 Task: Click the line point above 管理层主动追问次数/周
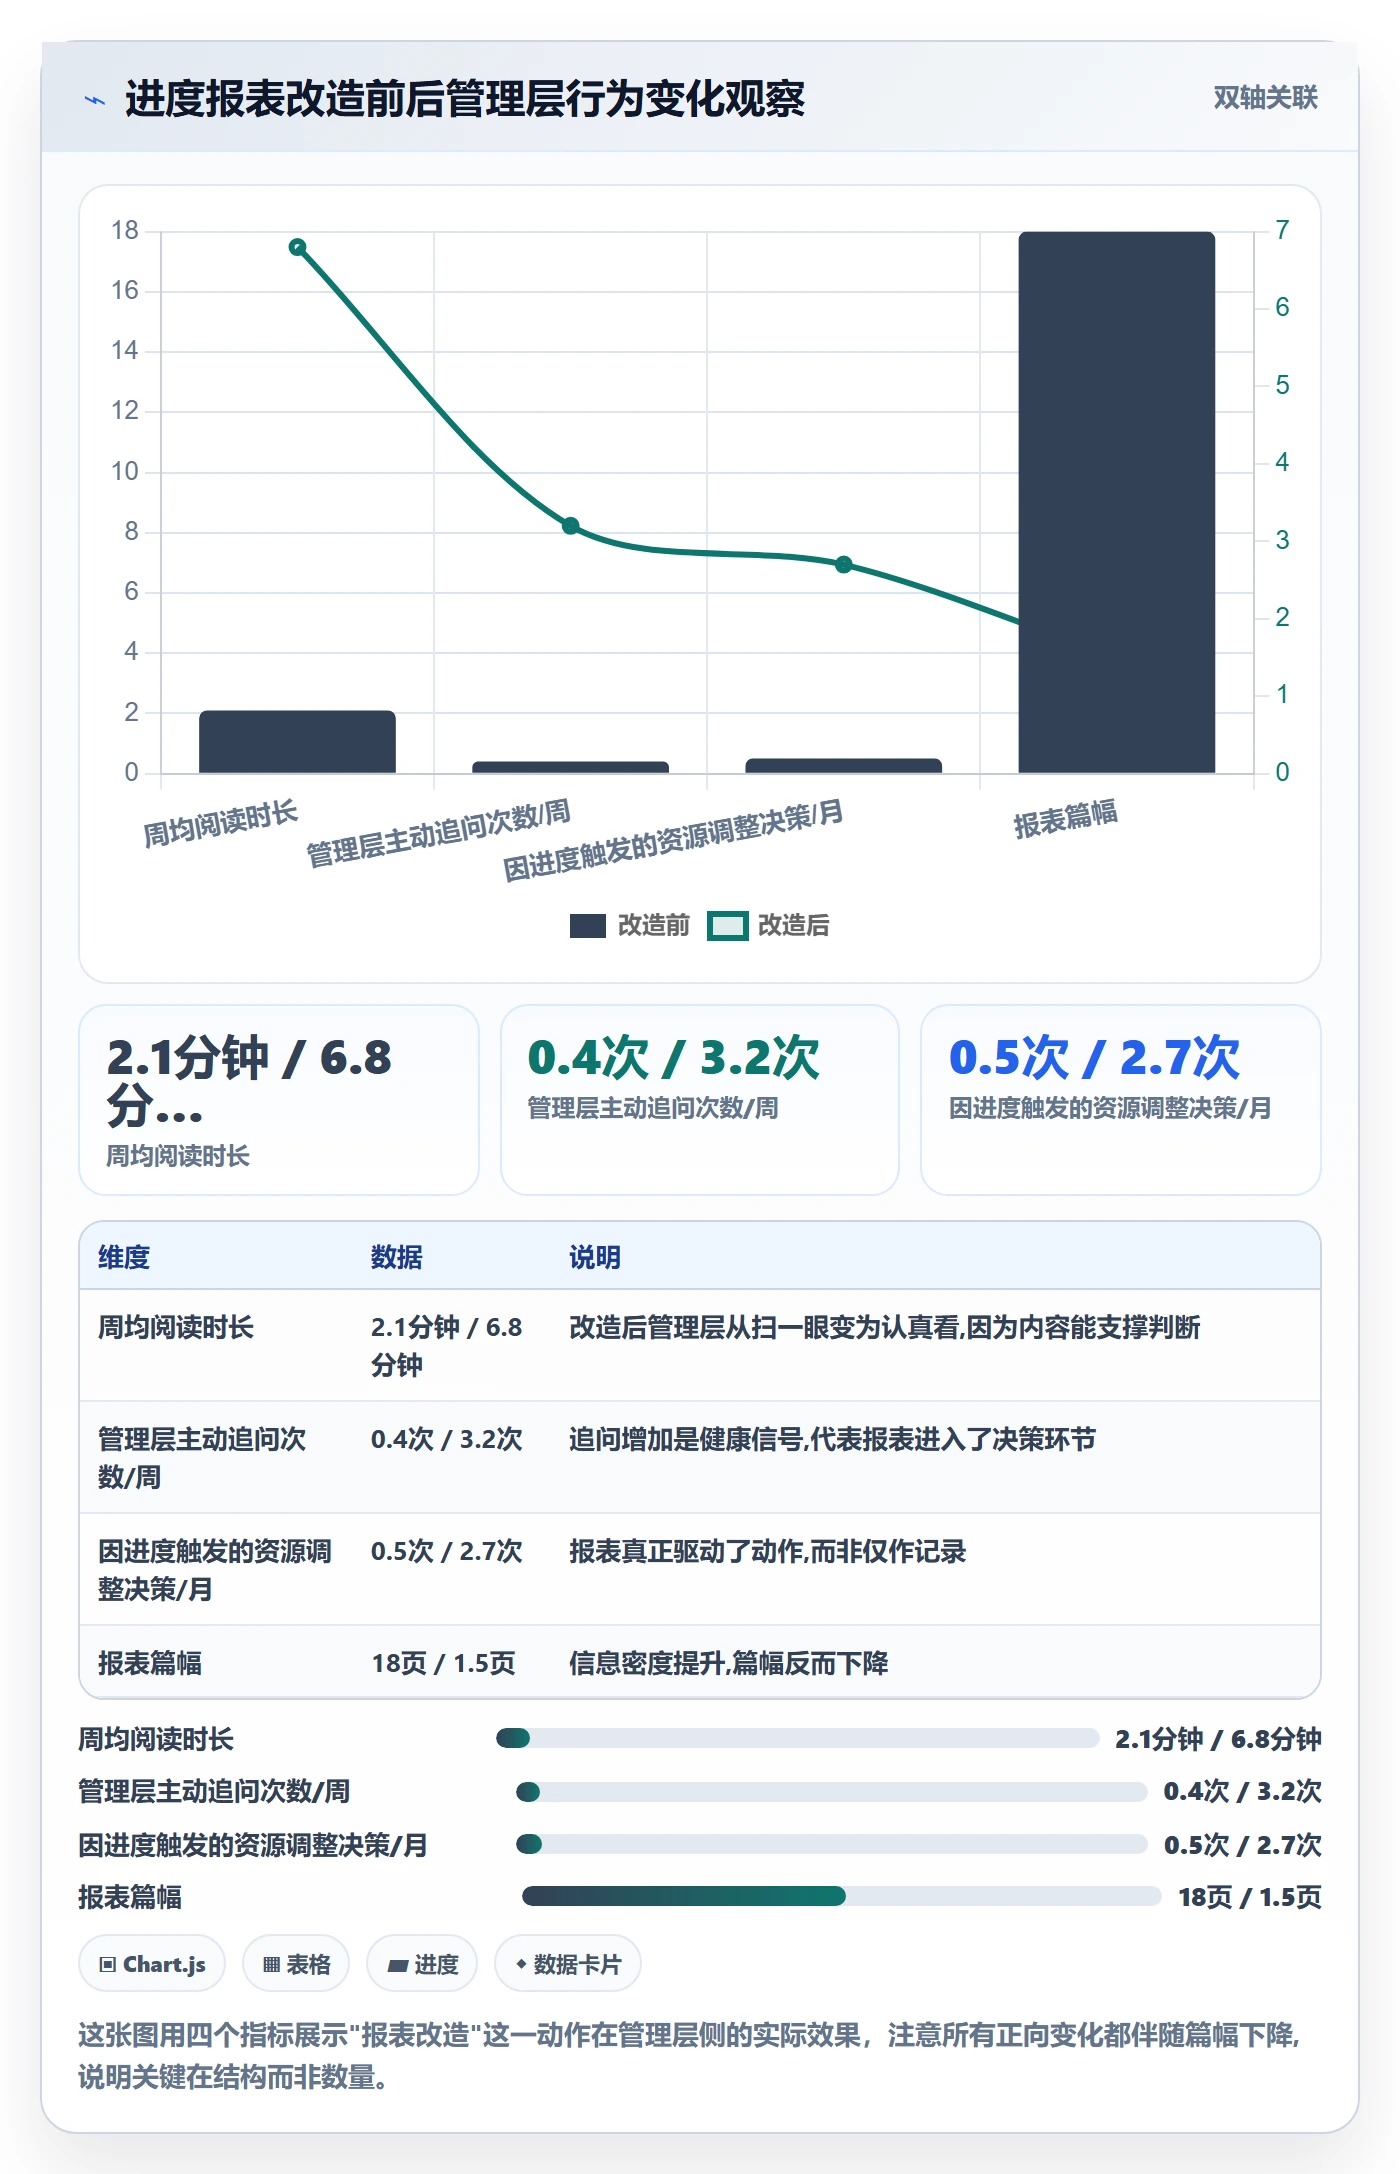[570, 526]
